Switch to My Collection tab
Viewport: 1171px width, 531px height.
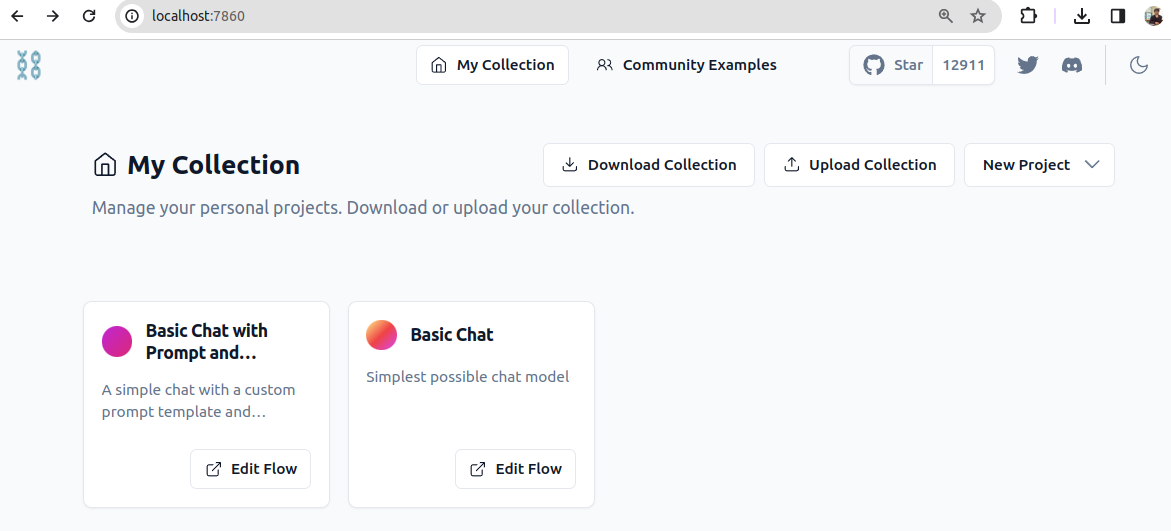492,65
